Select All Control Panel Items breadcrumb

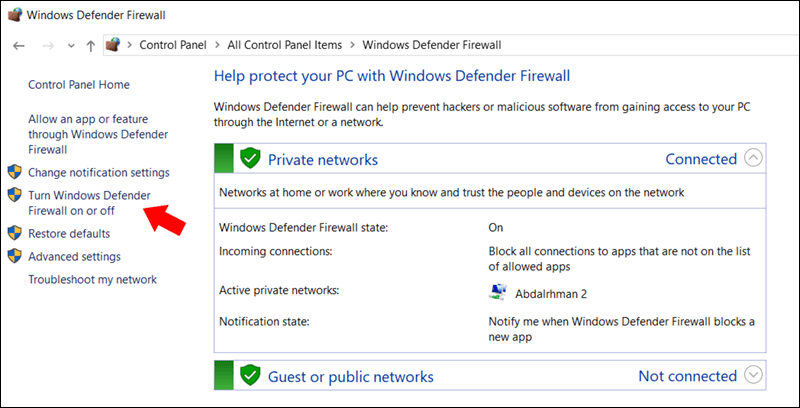pyautogui.click(x=284, y=45)
